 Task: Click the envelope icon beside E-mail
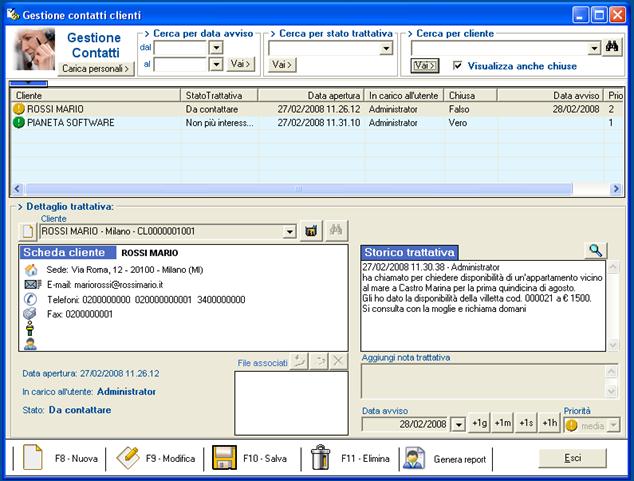[32, 285]
